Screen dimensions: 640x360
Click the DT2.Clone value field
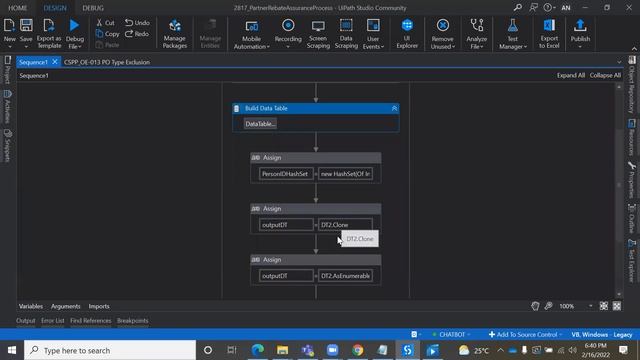point(345,225)
